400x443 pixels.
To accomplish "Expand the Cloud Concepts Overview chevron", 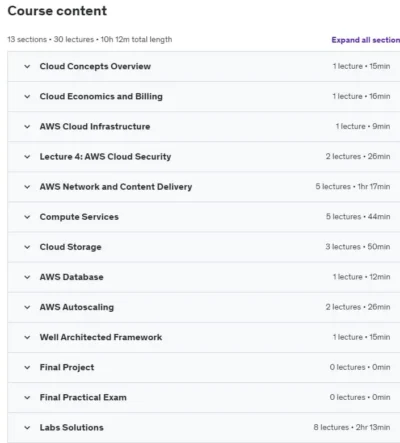I will coord(27,66).
